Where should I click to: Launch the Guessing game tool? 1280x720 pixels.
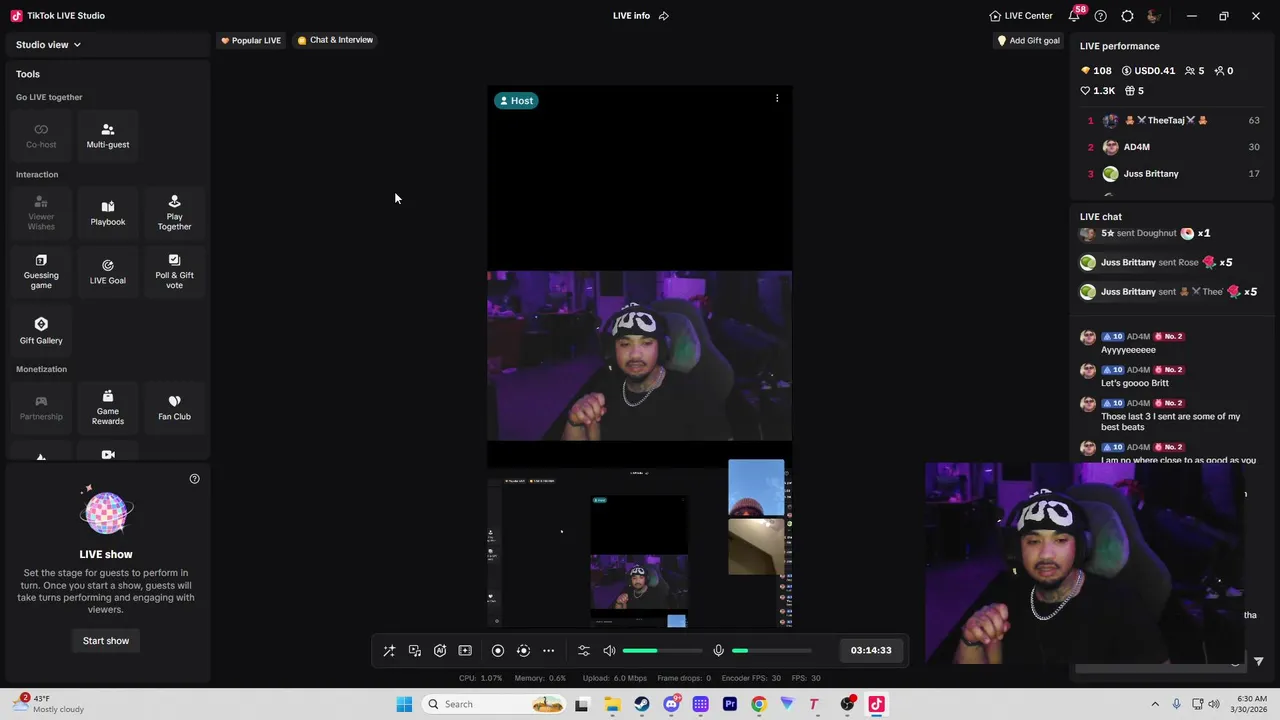click(x=41, y=271)
